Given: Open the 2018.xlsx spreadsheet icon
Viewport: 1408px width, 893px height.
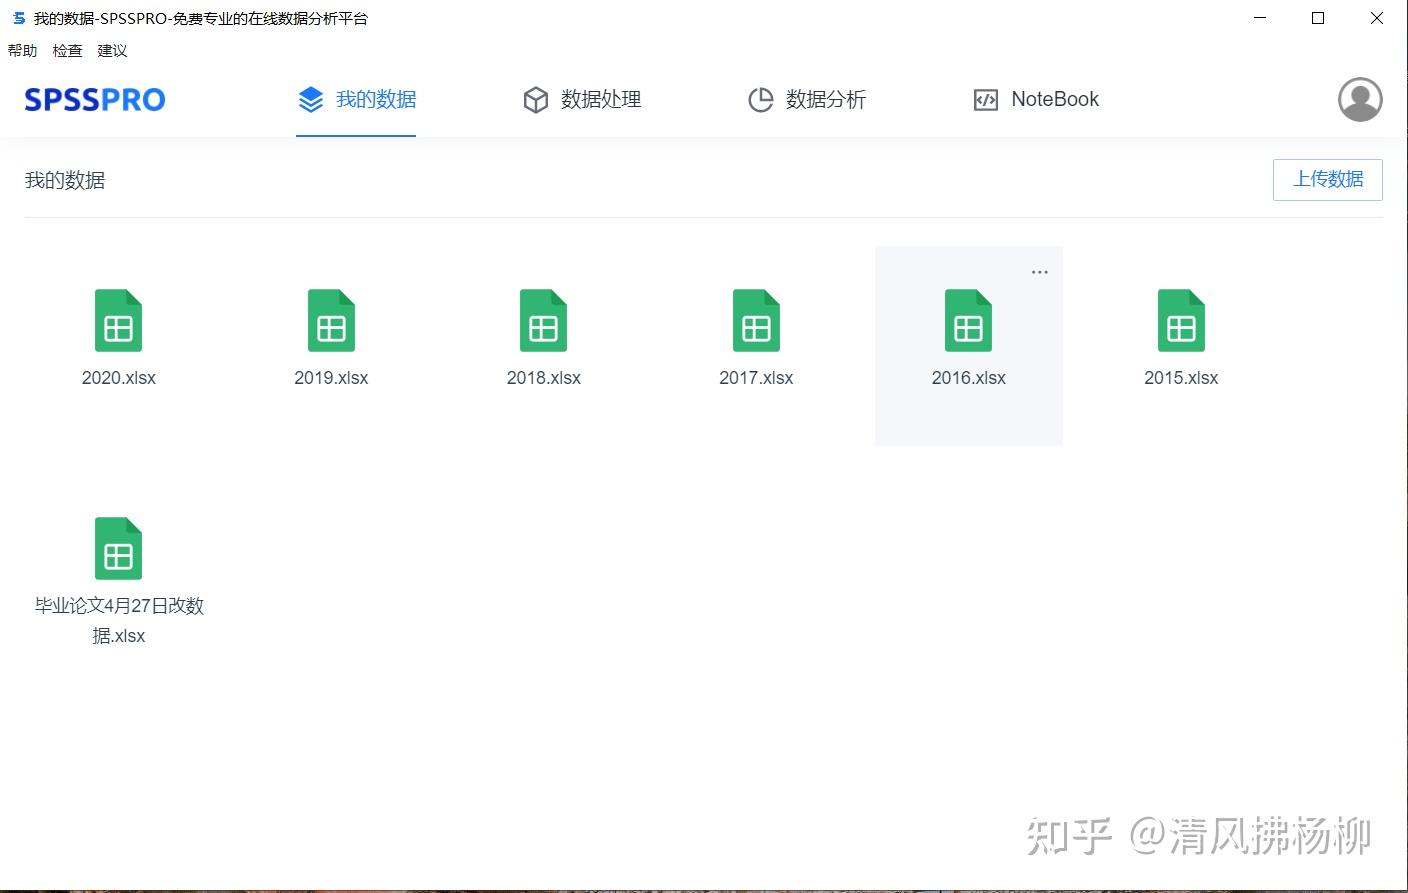Looking at the screenshot, I should click(x=543, y=321).
